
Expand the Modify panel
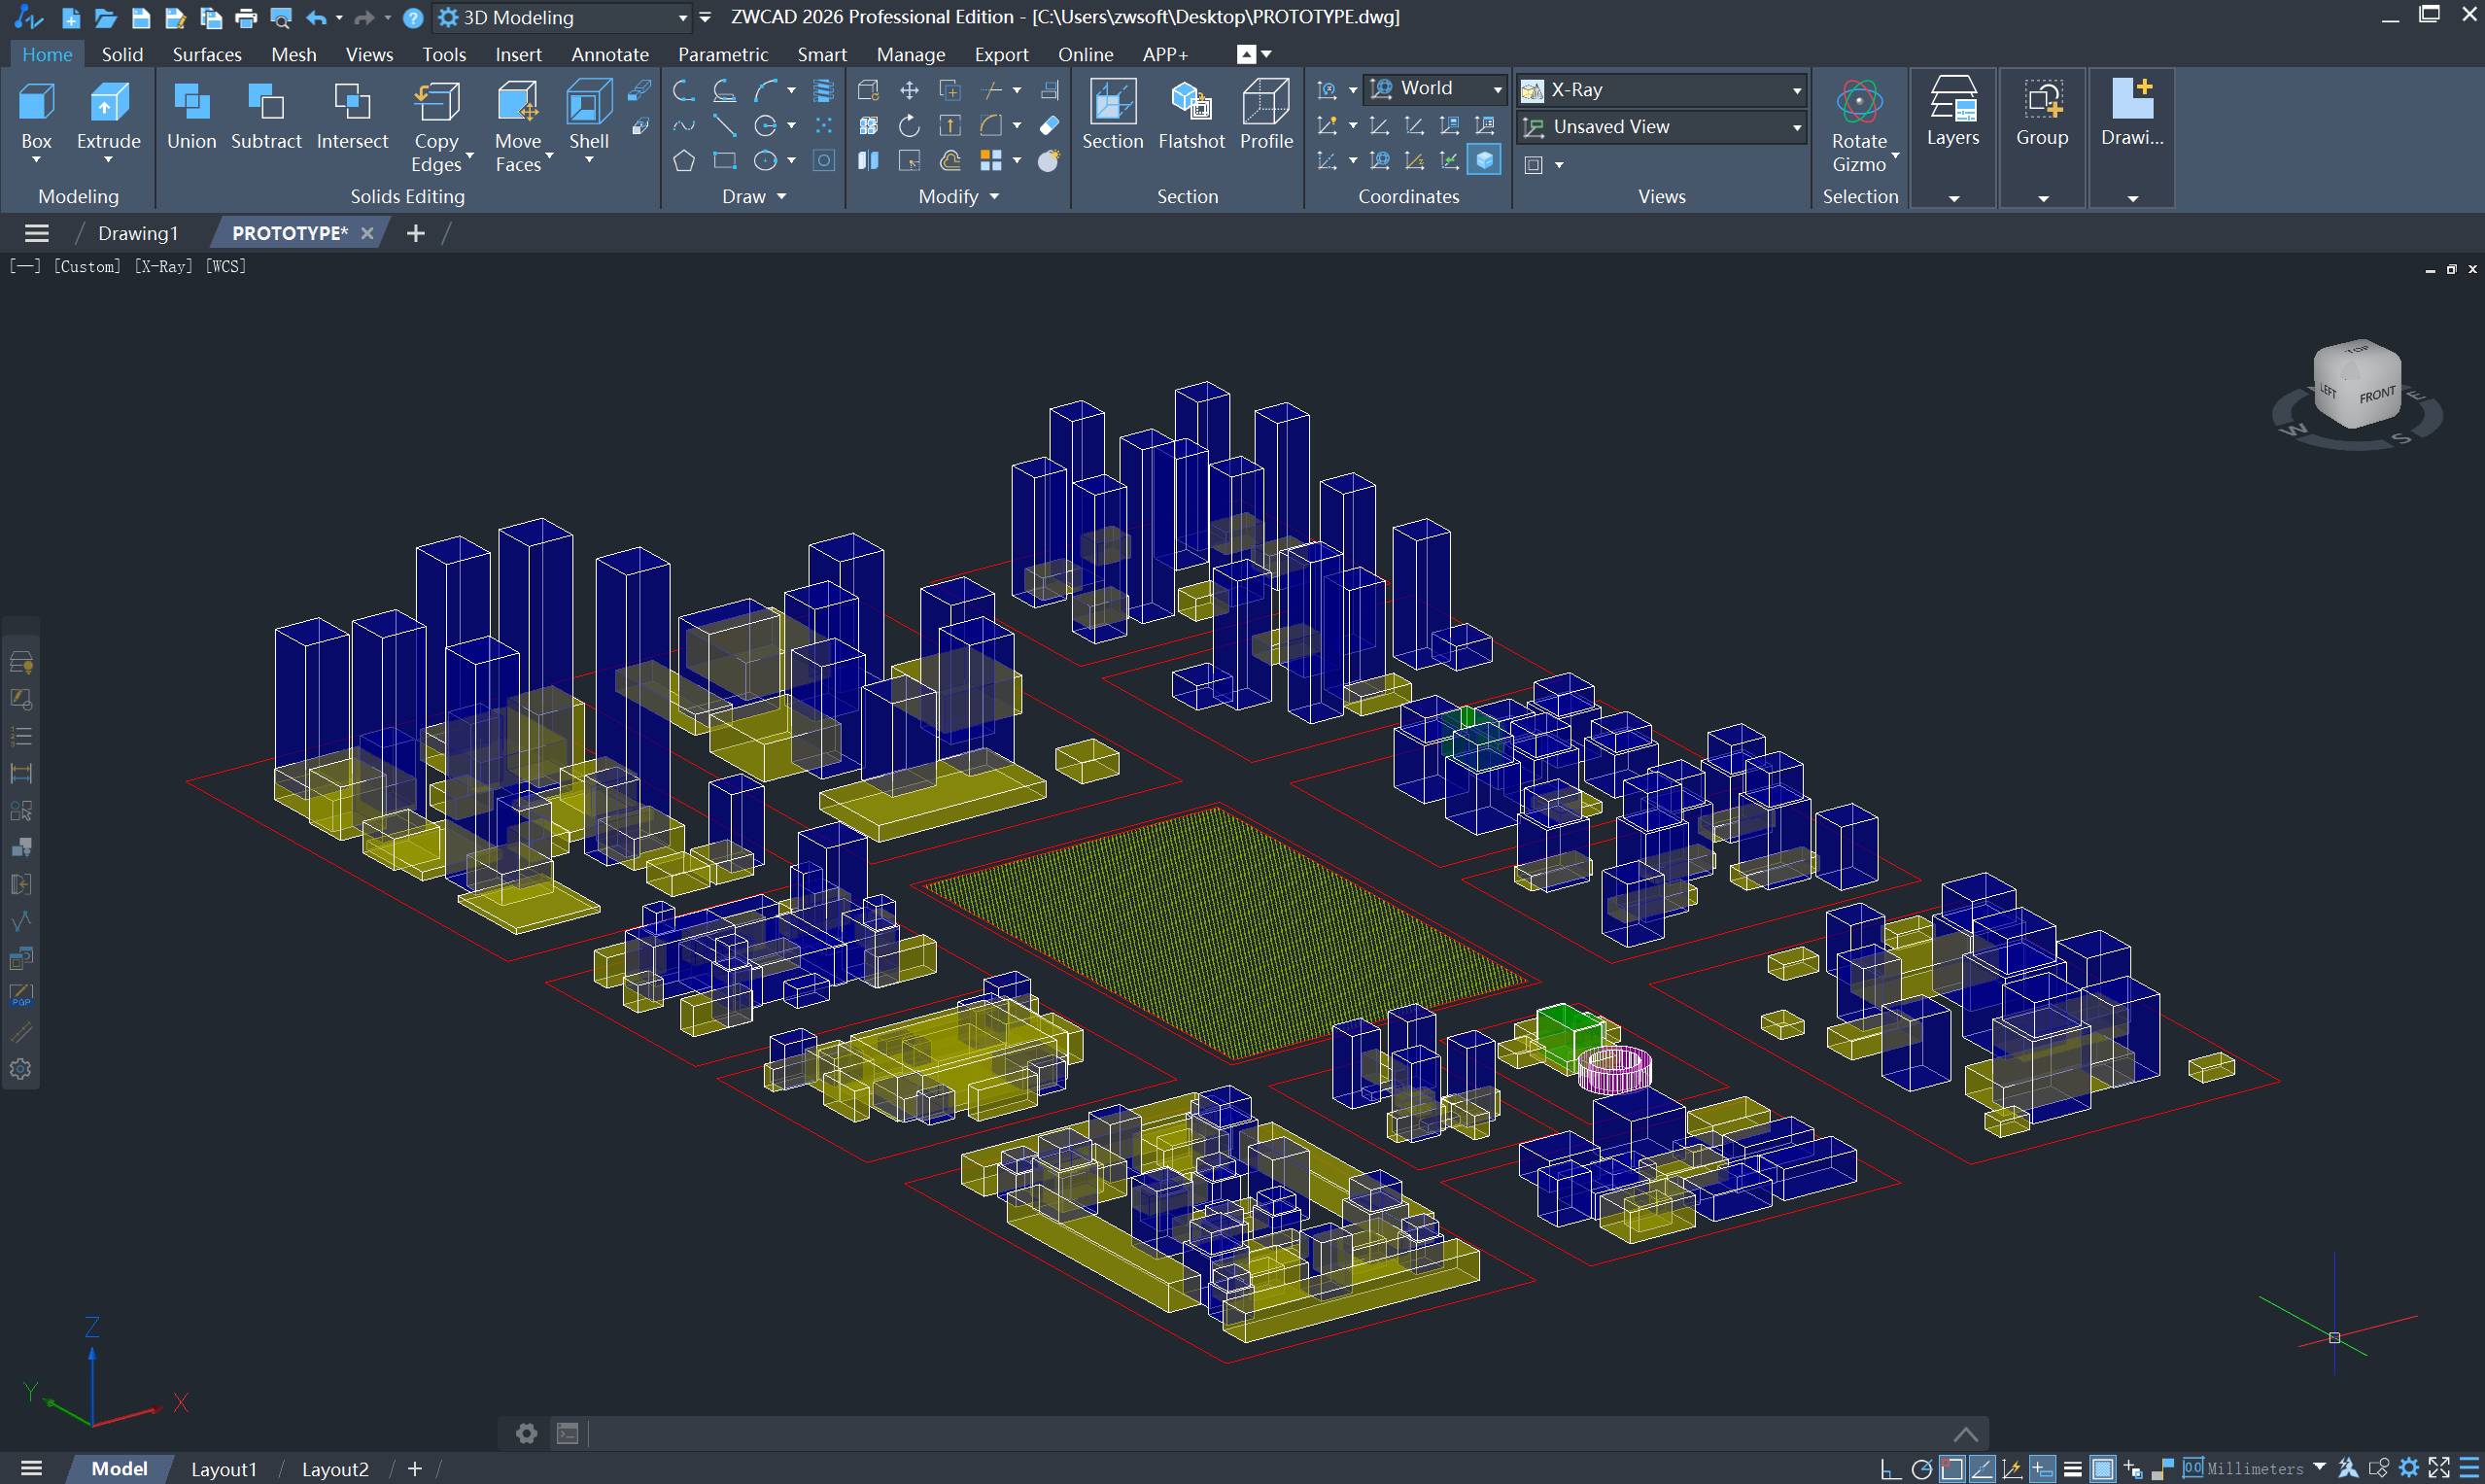959,196
